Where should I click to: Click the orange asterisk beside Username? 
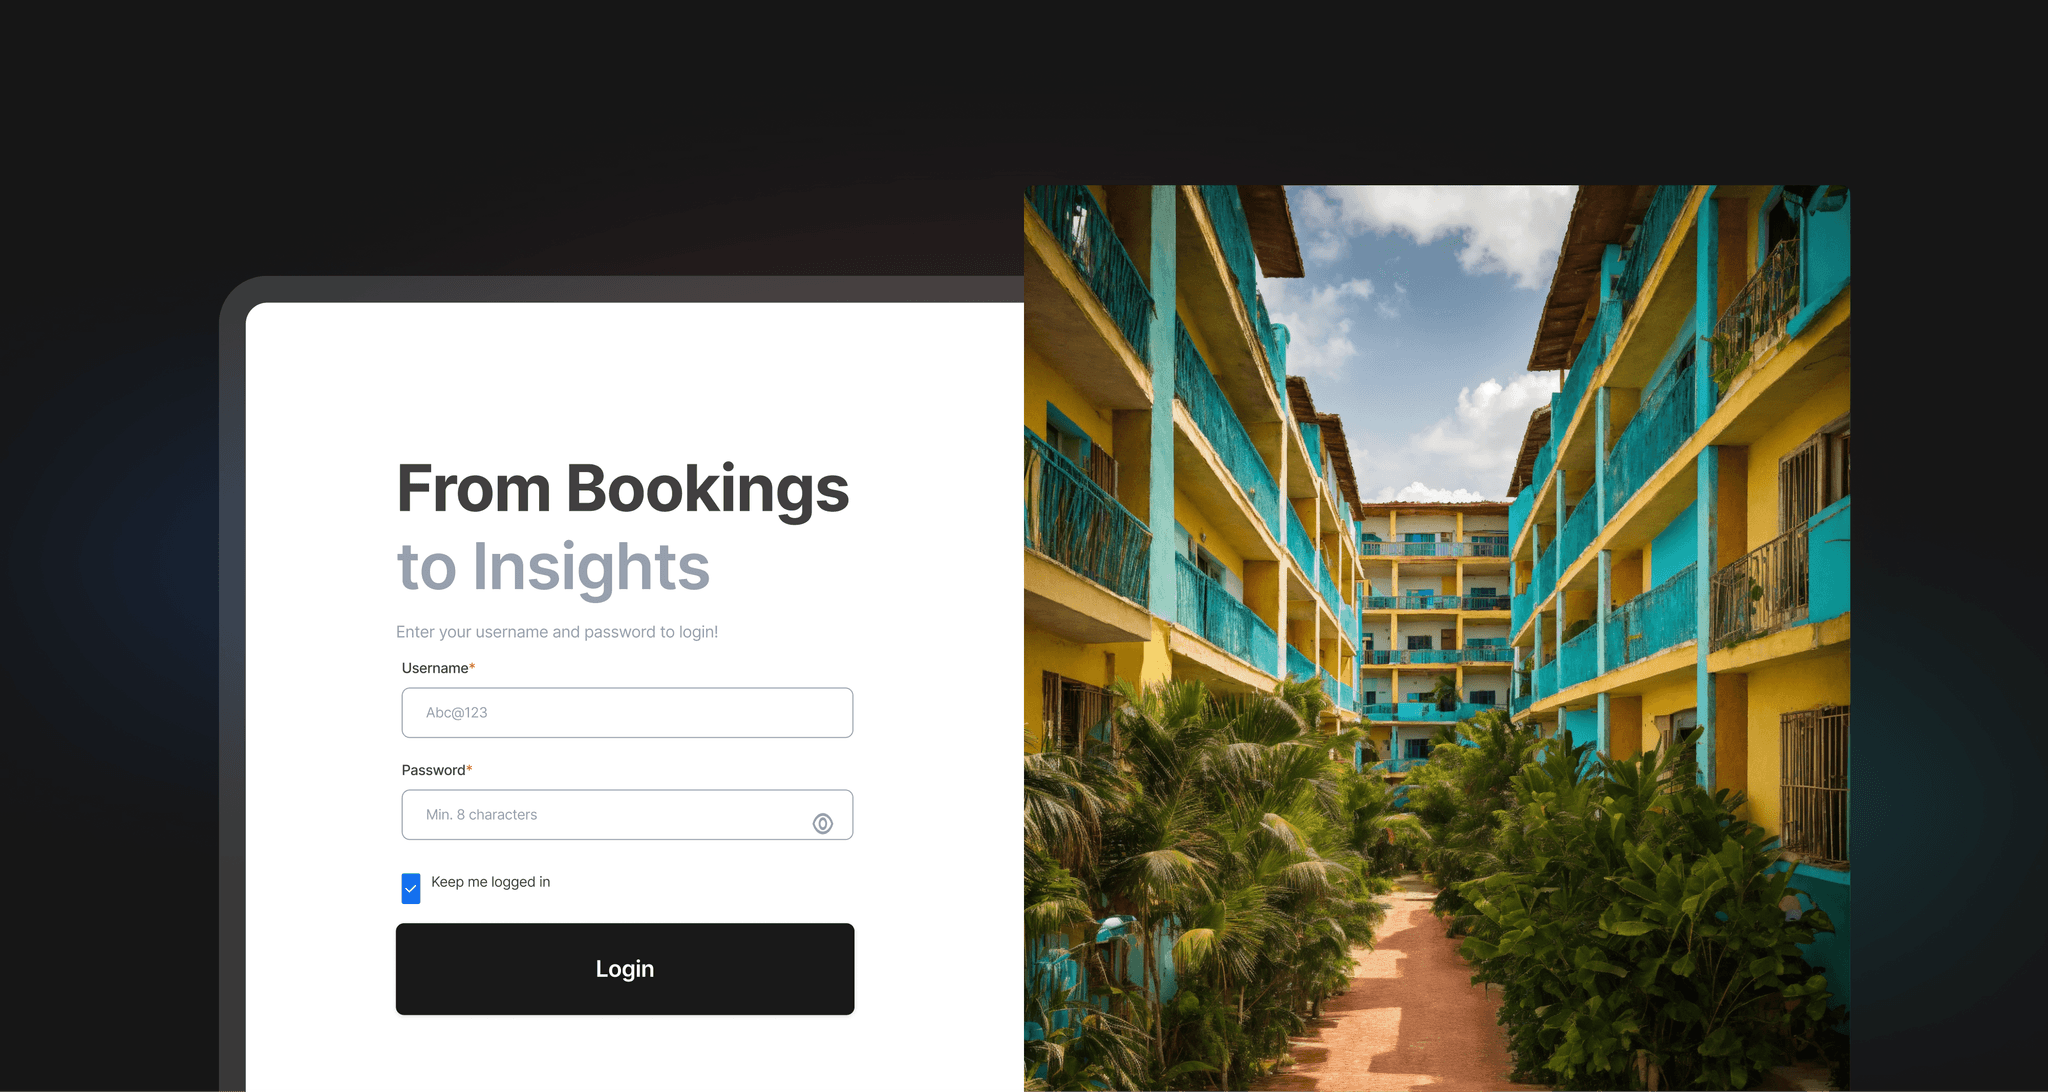(x=472, y=667)
